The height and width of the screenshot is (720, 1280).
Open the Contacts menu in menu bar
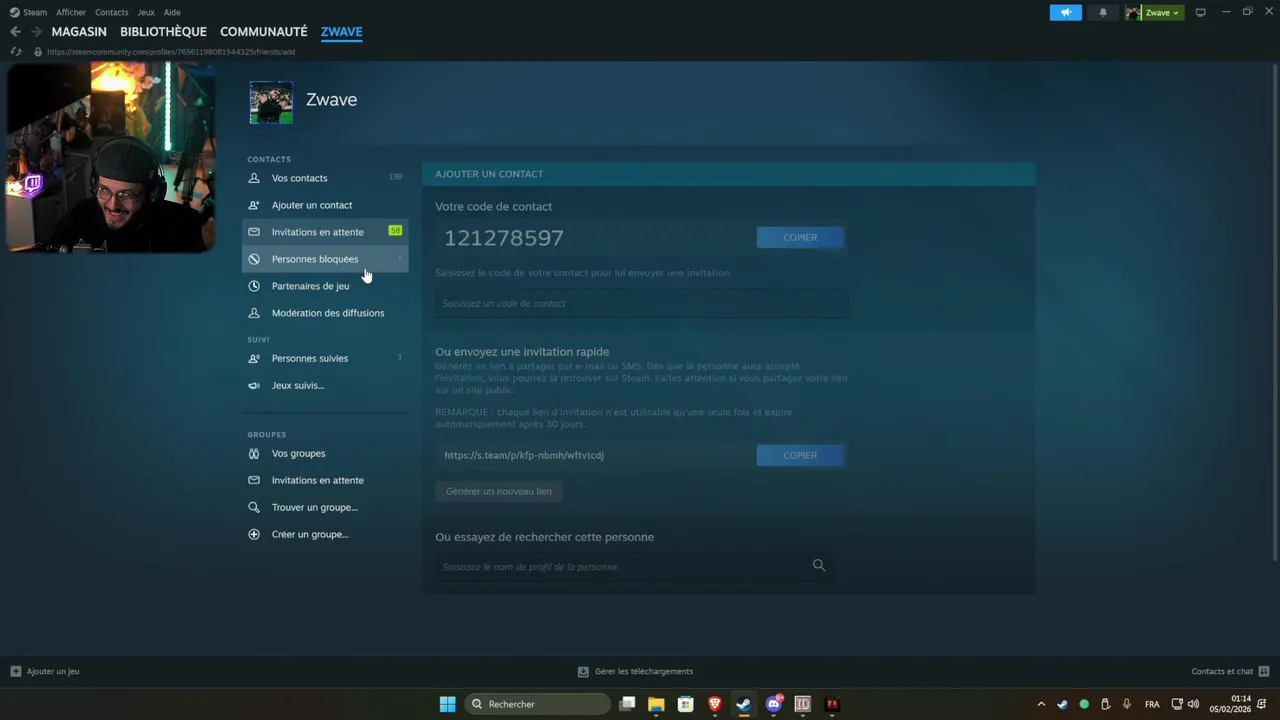[111, 12]
